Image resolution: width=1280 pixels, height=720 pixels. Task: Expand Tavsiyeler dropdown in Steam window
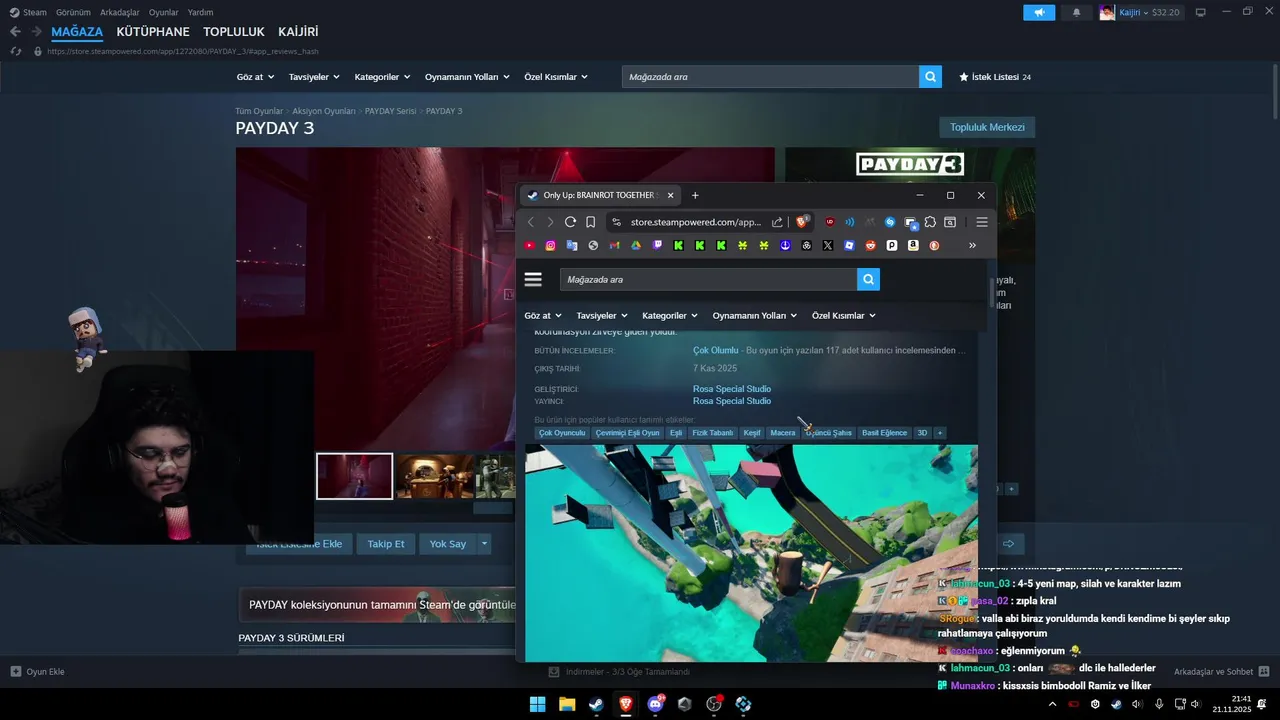(x=314, y=77)
